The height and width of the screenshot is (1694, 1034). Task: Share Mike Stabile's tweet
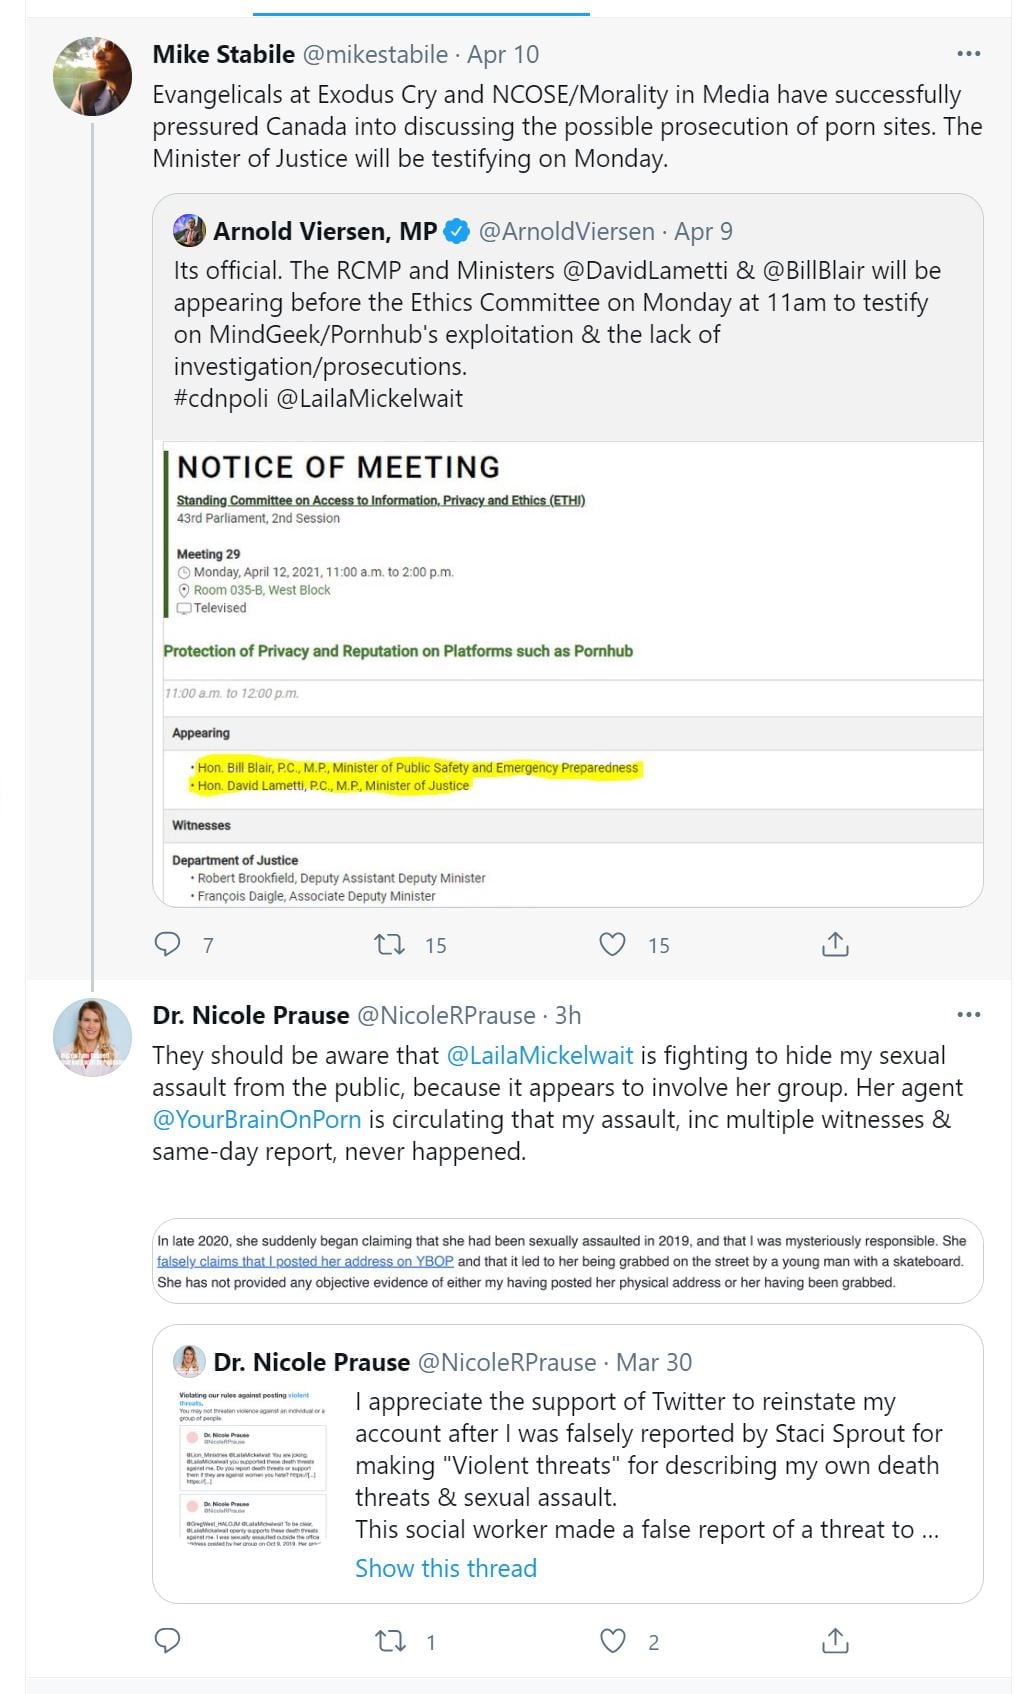point(835,944)
